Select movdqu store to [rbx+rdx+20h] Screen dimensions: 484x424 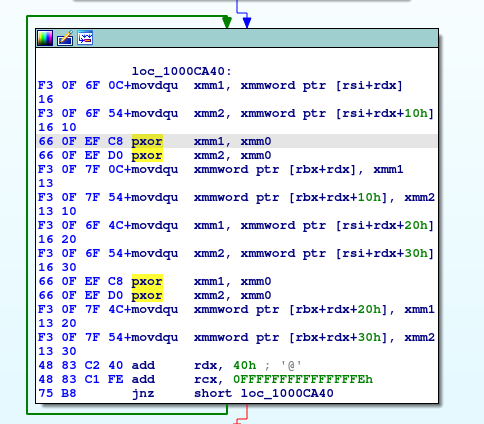pyautogui.click(x=283, y=309)
